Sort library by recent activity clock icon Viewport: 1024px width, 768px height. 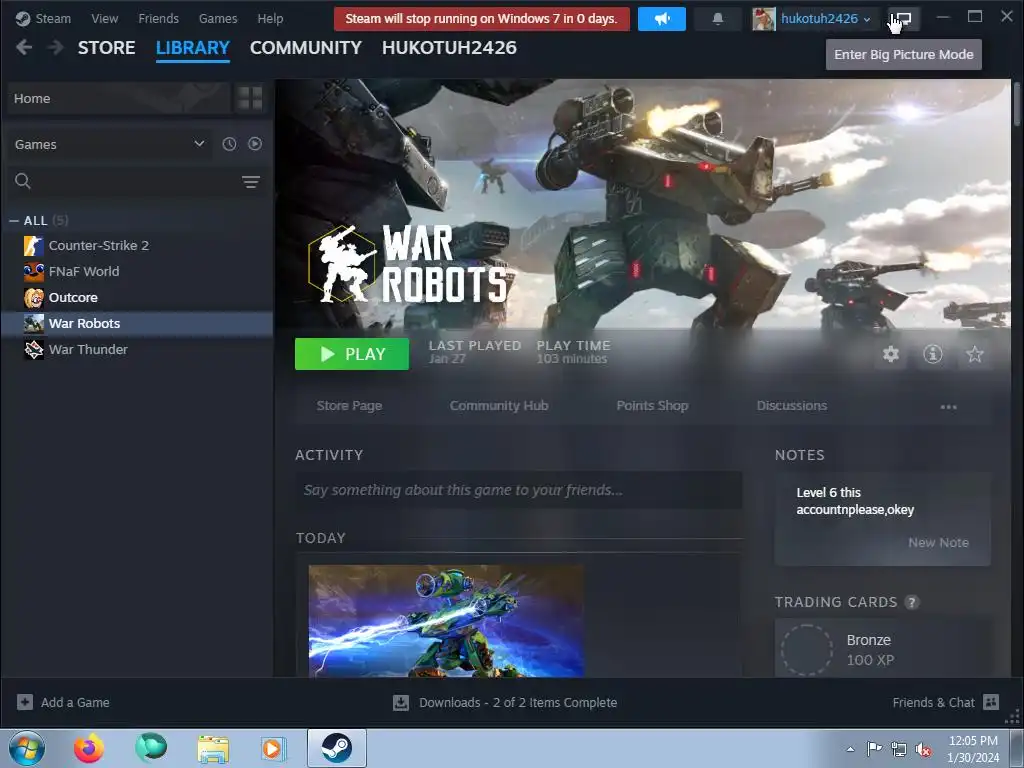(229, 144)
